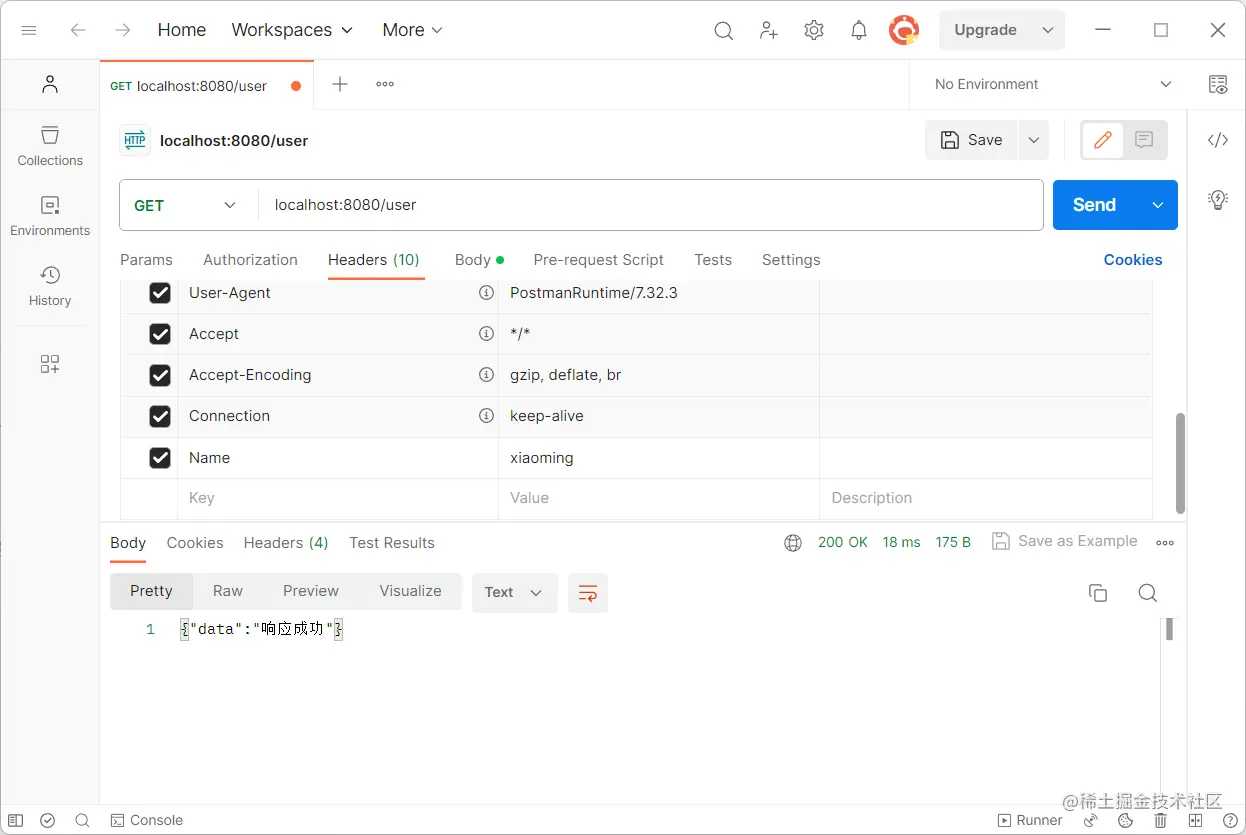Open the code snippet icon
This screenshot has width=1246, height=835.
coord(1218,140)
